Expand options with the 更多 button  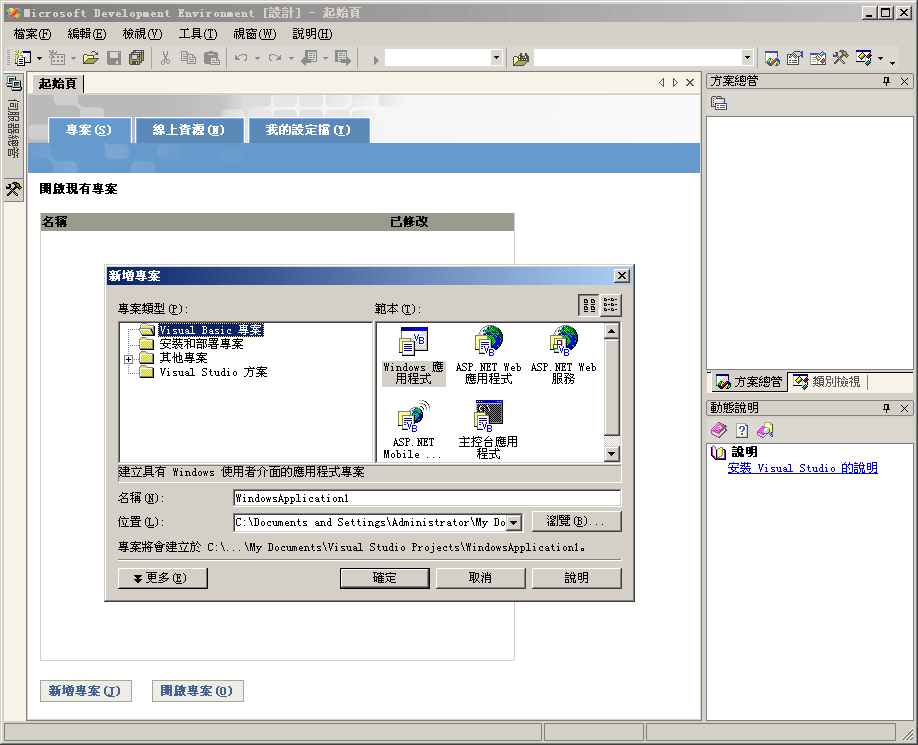pyautogui.click(x=163, y=578)
